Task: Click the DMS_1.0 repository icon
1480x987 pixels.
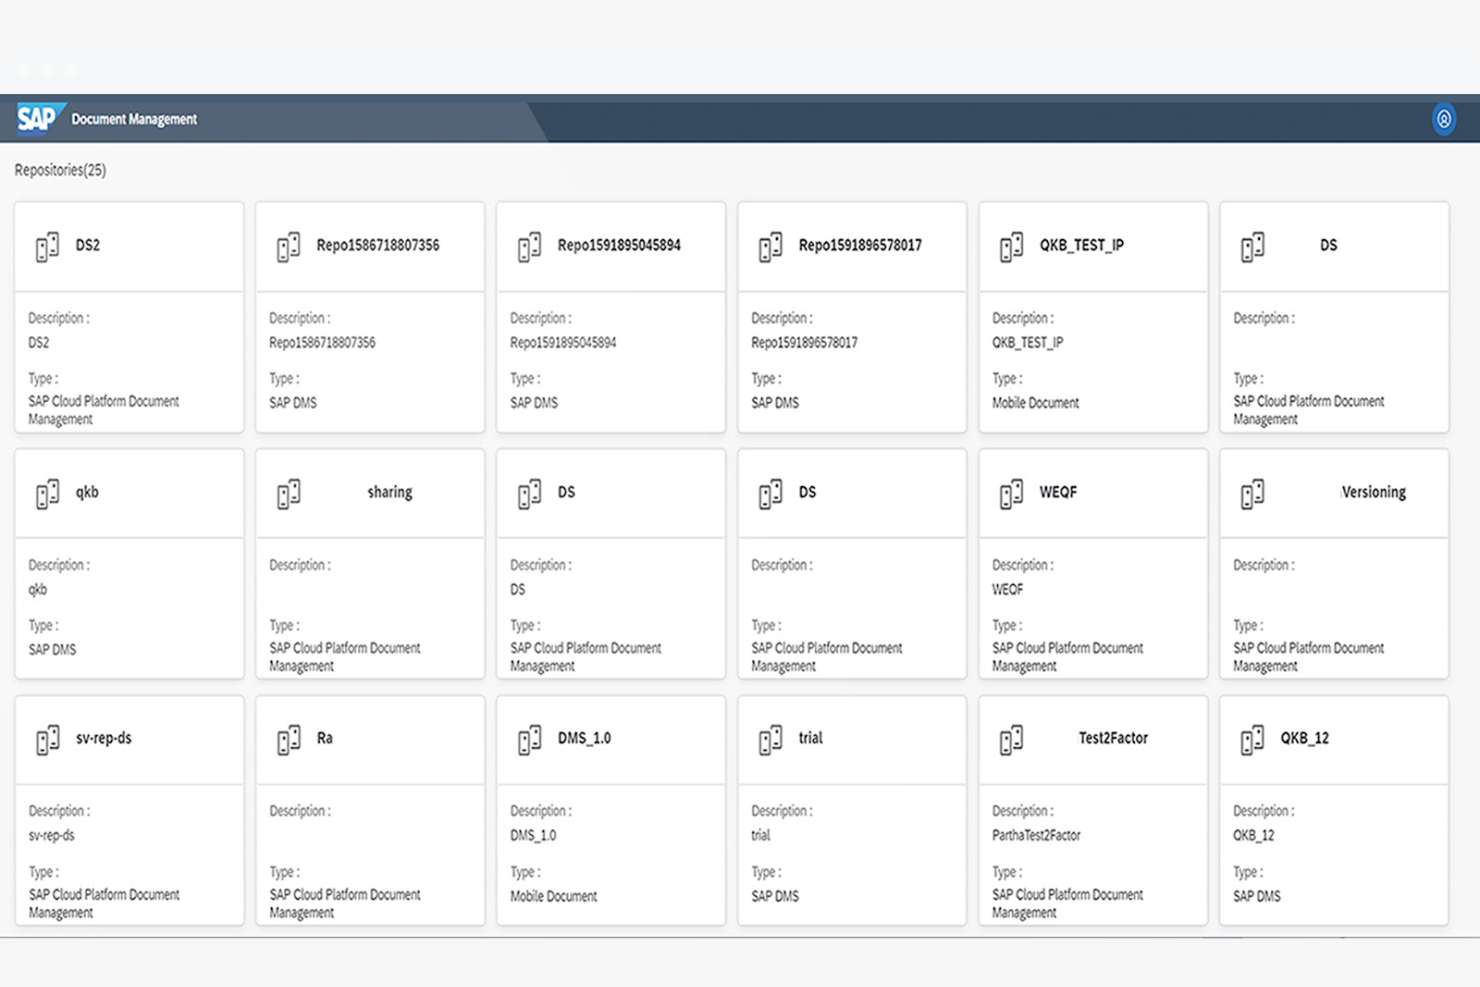Action: (529, 740)
